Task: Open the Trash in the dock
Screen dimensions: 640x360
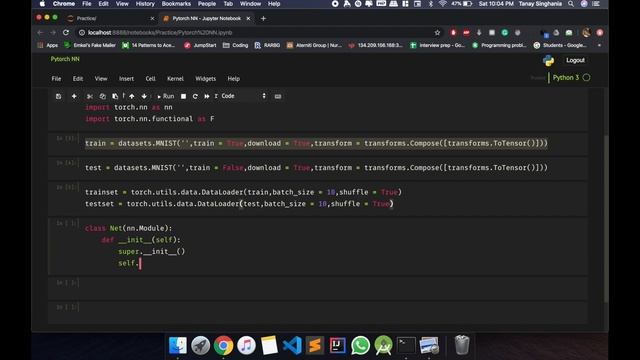Action: coord(462,346)
